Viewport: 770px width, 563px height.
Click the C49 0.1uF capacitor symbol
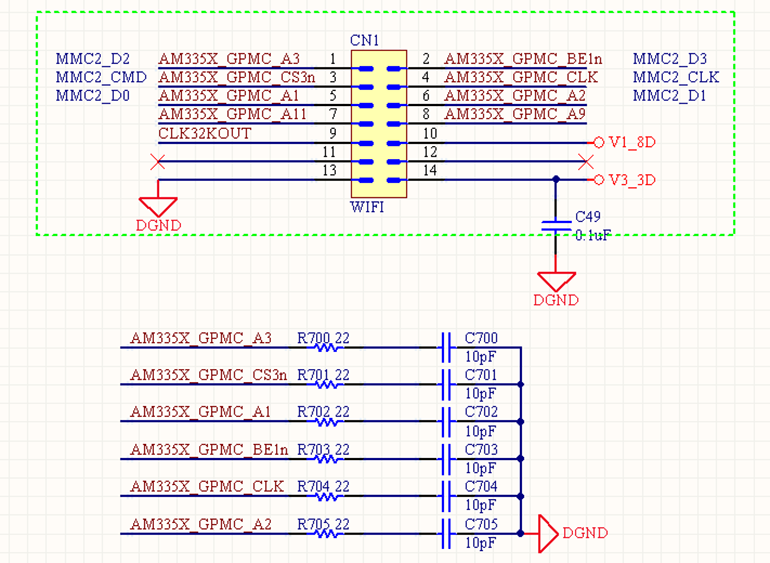pos(555,224)
